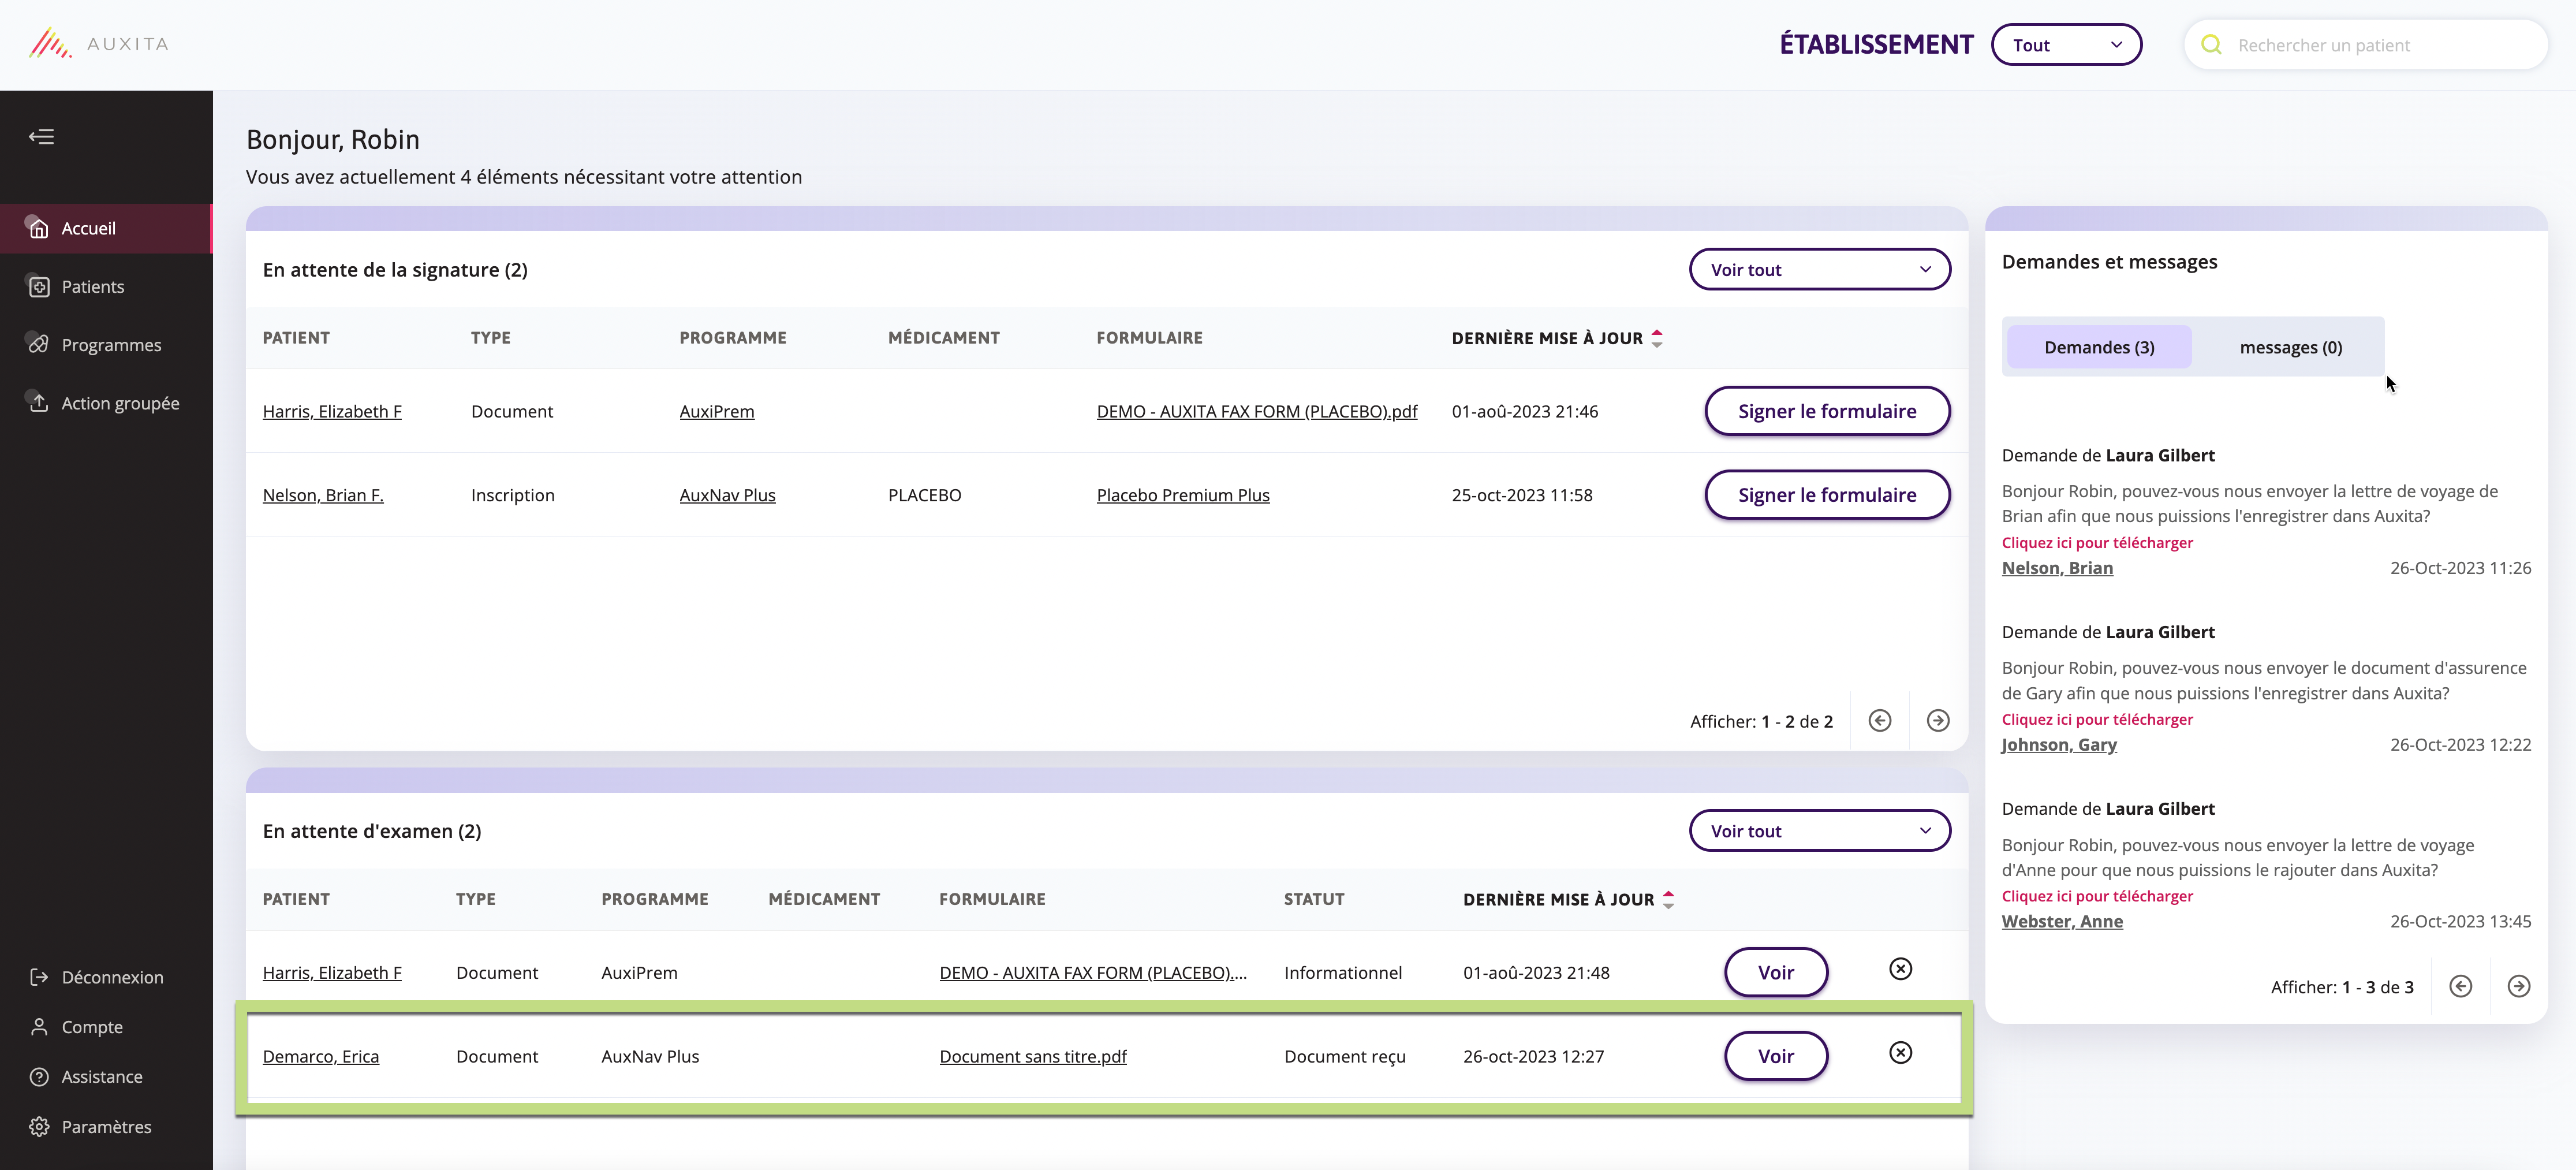
Task: Click the Action groupée upload icon
Action: [x=39, y=403]
